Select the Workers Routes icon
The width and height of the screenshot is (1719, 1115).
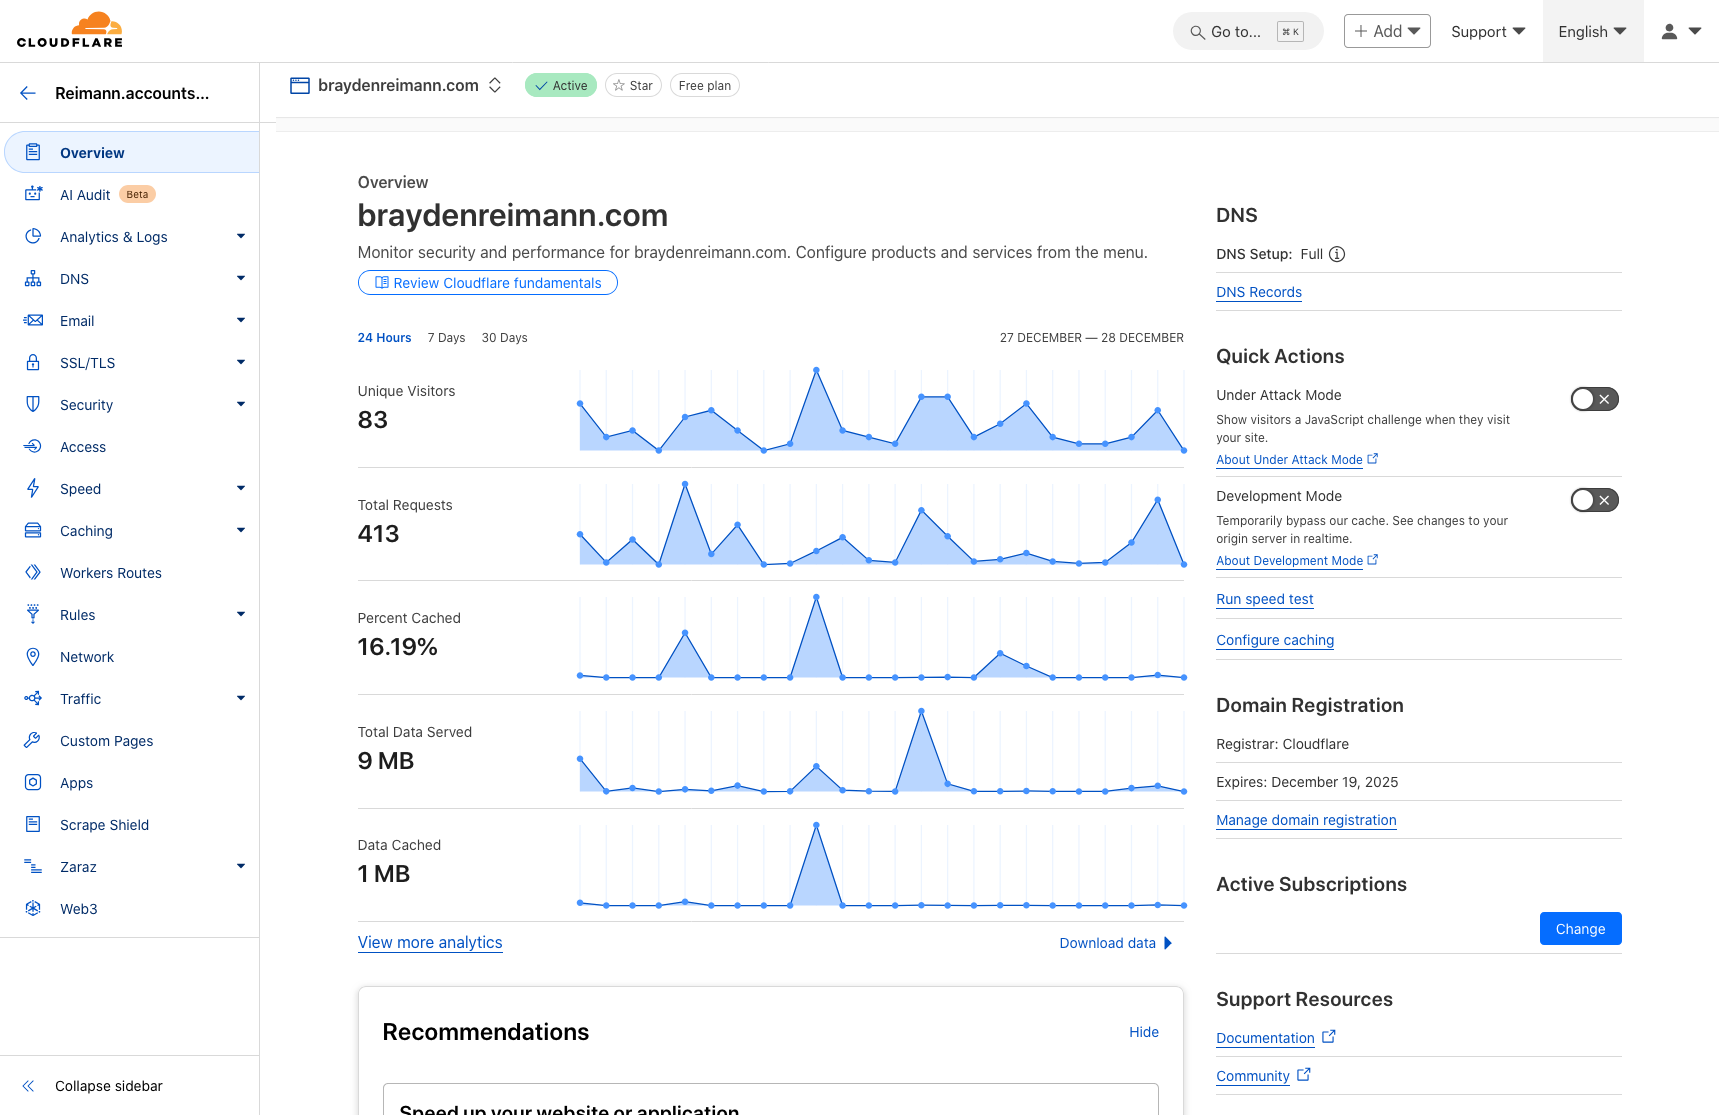(33, 572)
